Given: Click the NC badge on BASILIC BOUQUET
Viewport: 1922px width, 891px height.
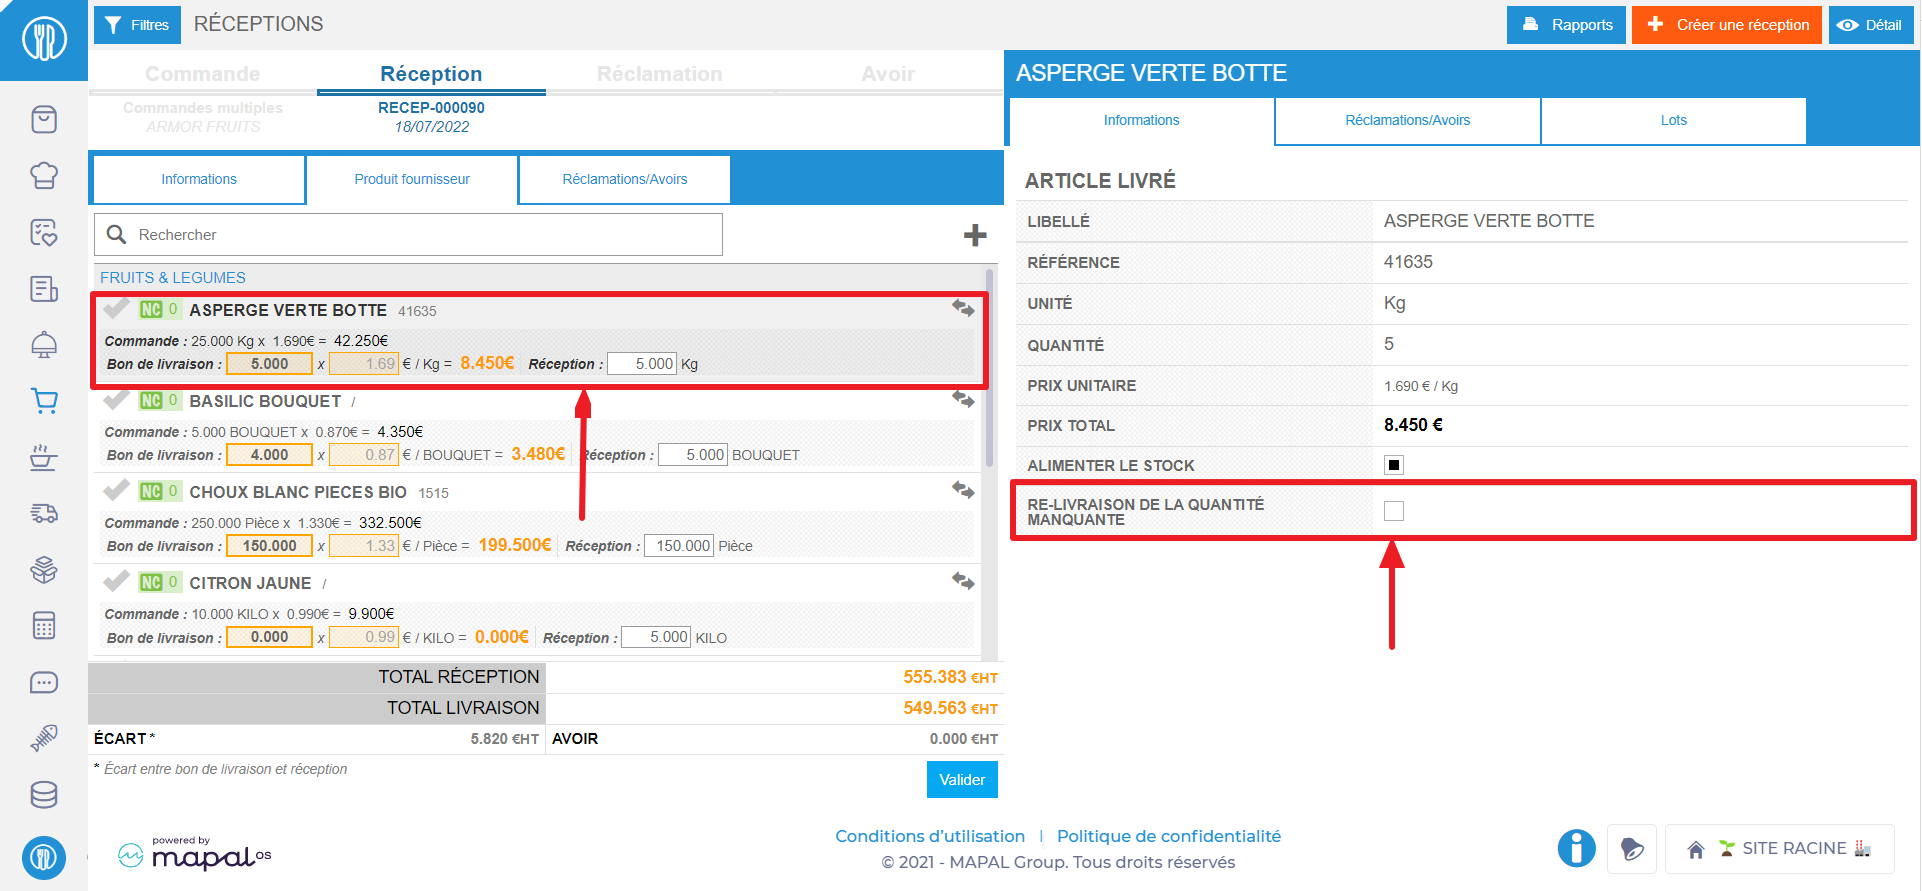Looking at the screenshot, I should (x=151, y=401).
